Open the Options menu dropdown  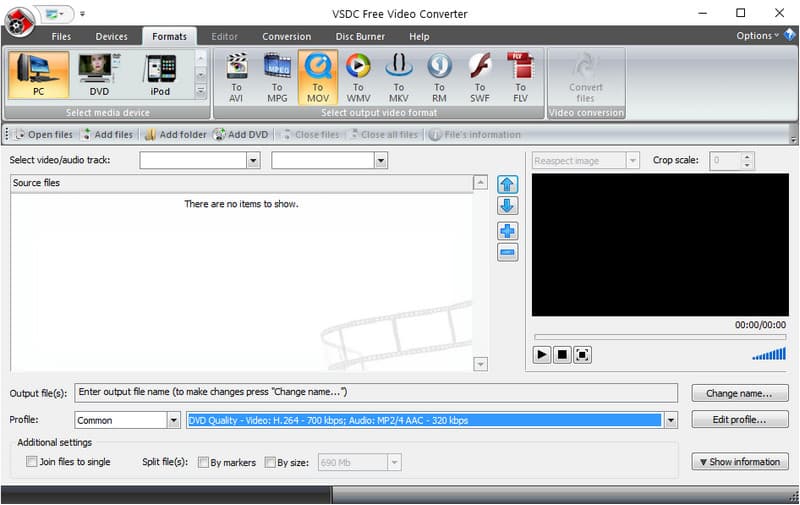tap(757, 36)
